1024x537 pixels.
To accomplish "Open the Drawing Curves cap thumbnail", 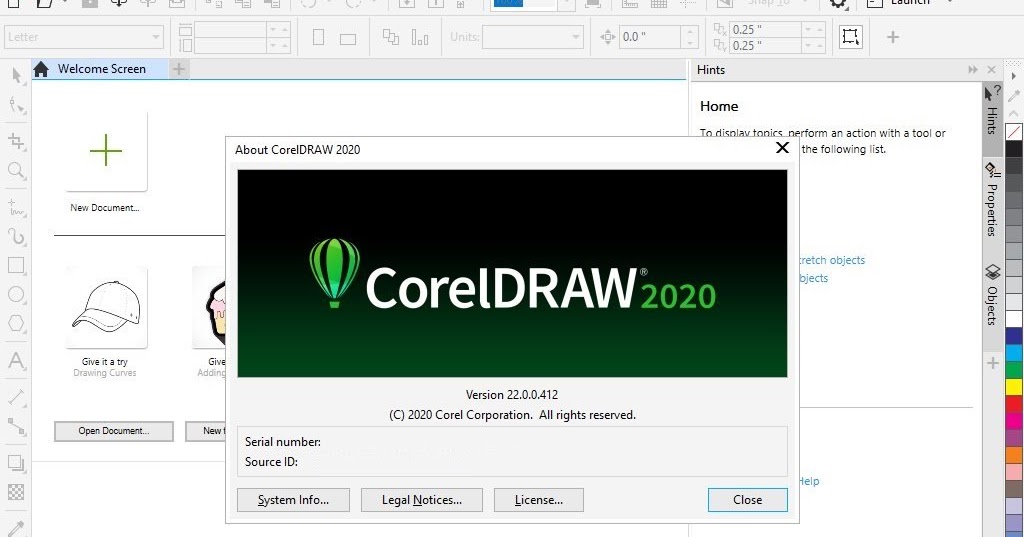I will pos(106,307).
